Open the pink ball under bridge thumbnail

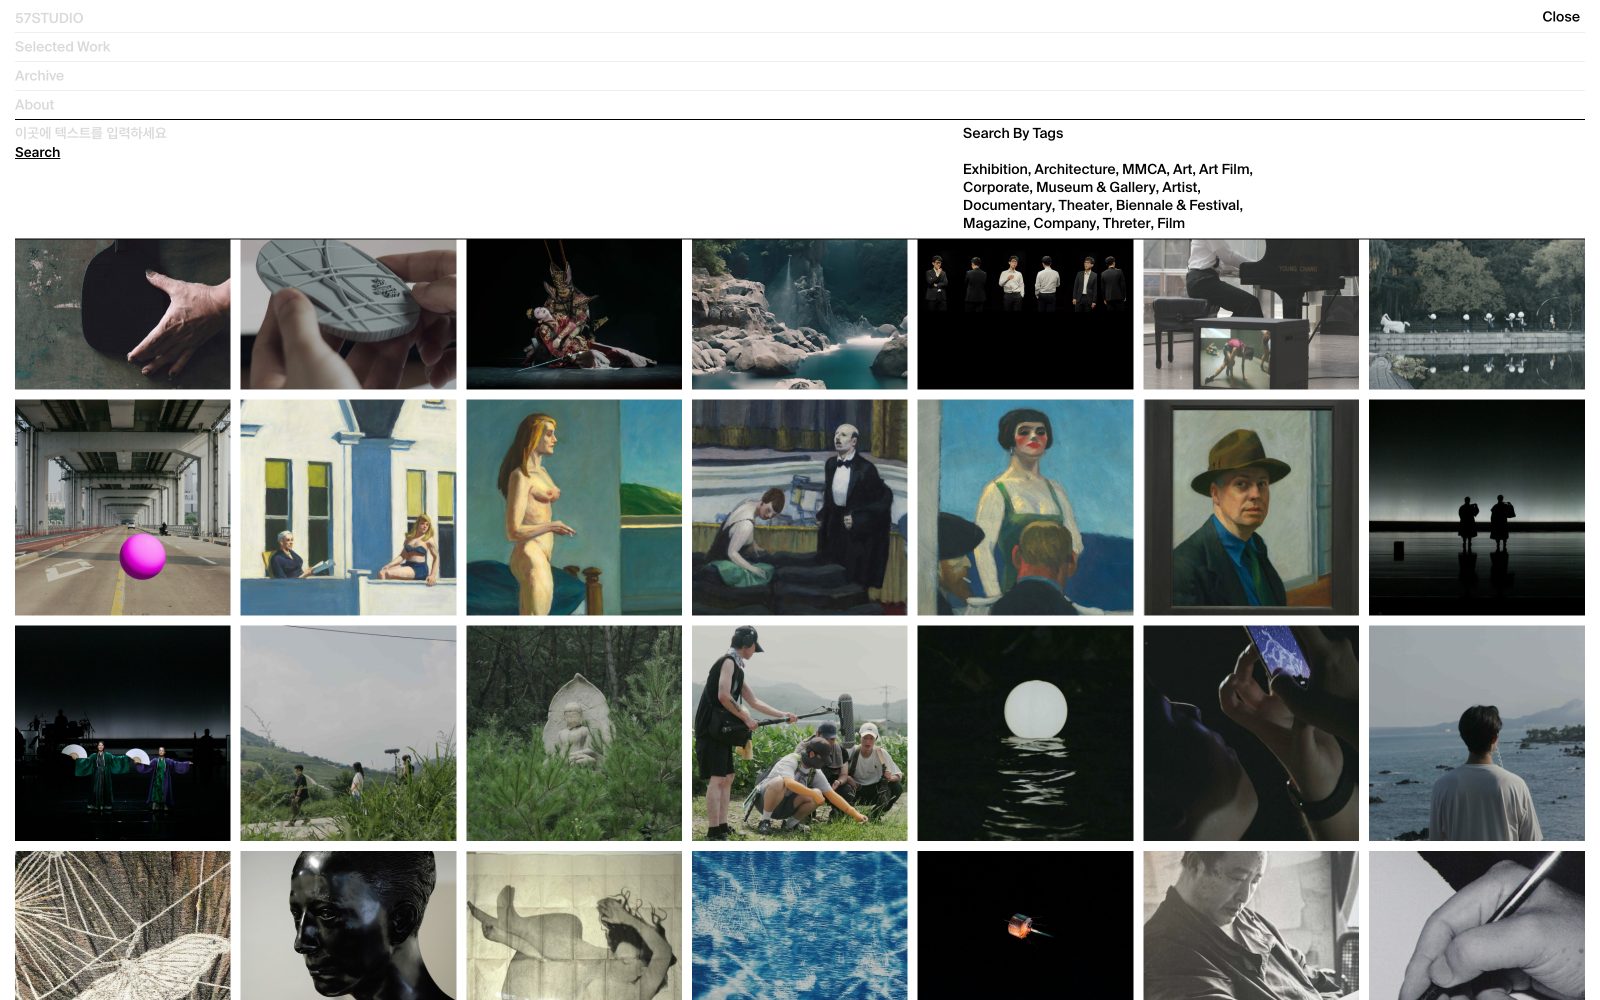pyautogui.click(x=122, y=507)
